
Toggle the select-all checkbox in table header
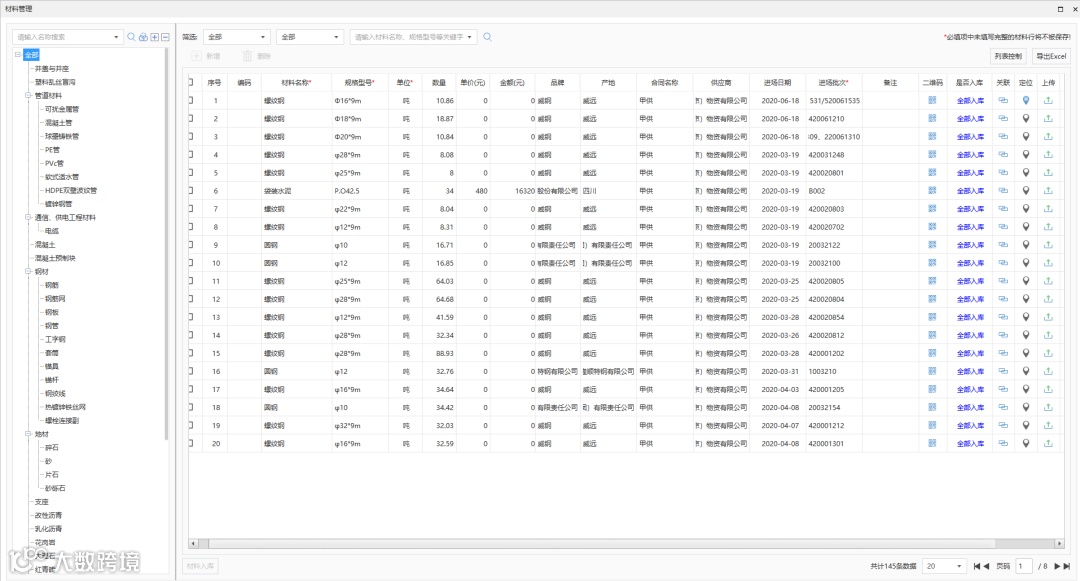(191, 82)
